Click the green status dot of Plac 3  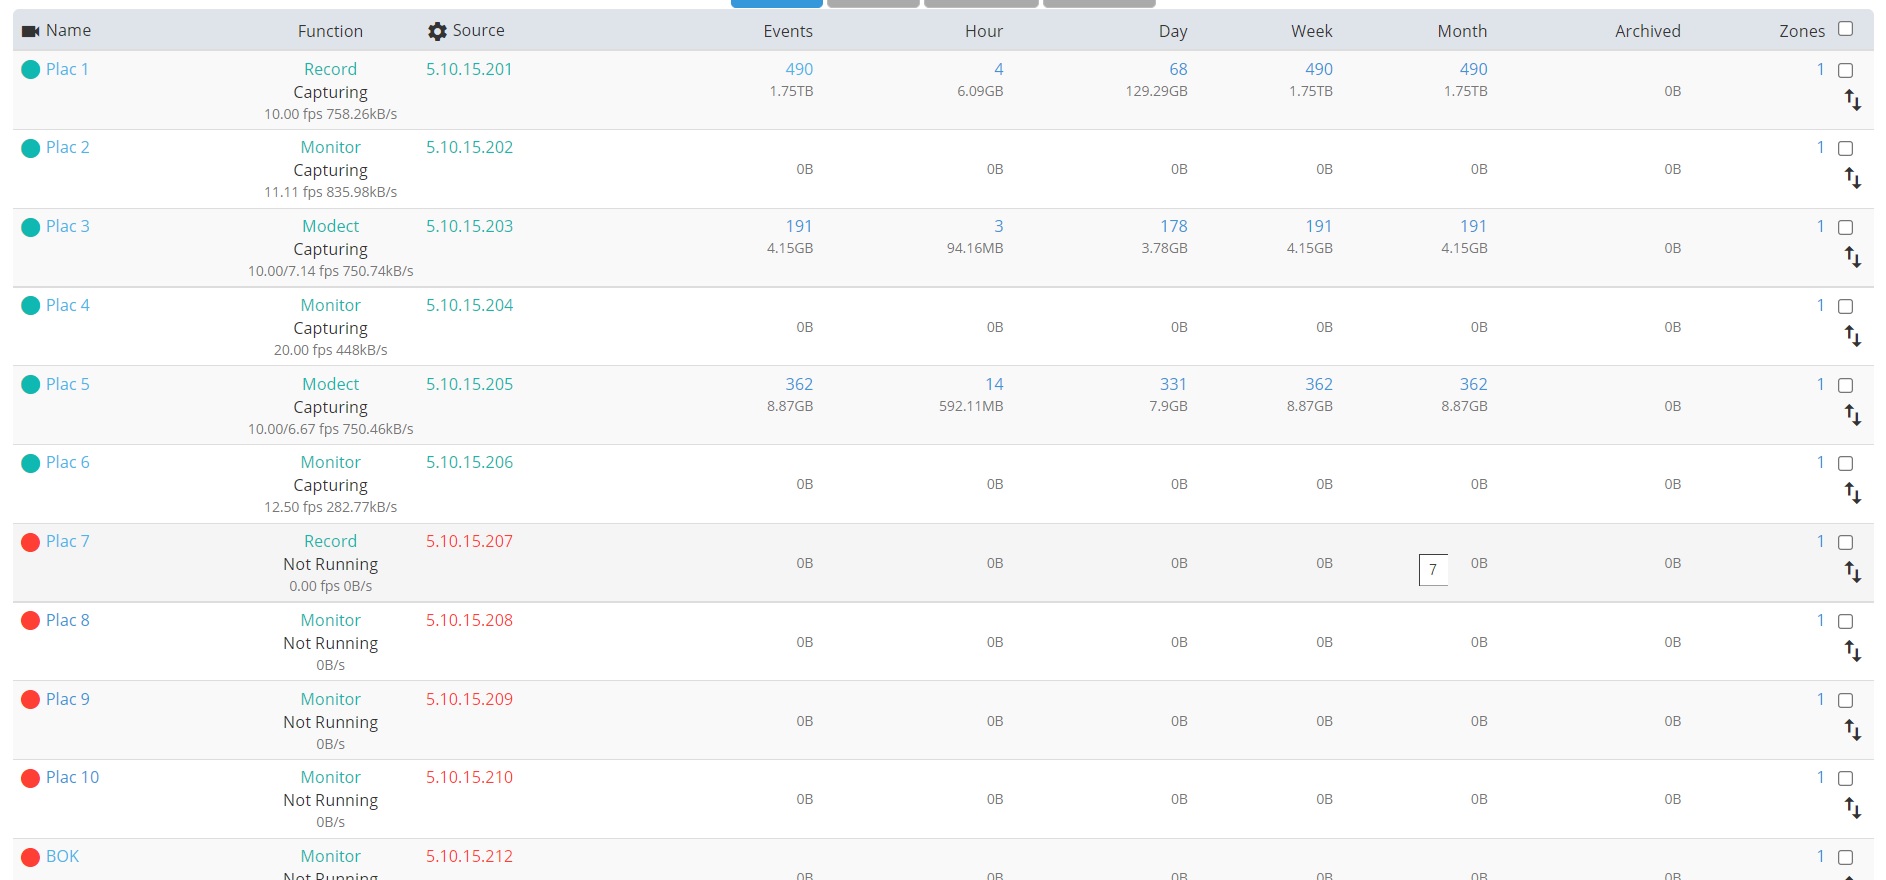[31, 227]
